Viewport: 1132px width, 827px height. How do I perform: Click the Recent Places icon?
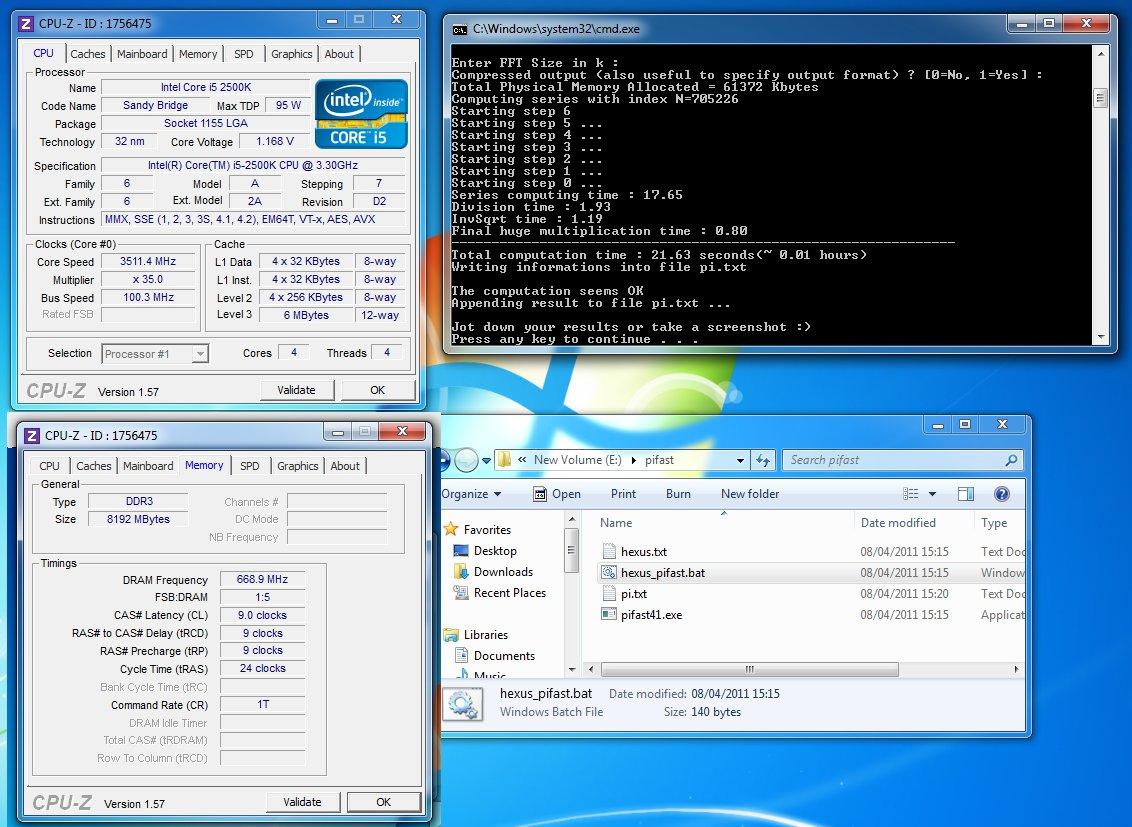(461, 592)
